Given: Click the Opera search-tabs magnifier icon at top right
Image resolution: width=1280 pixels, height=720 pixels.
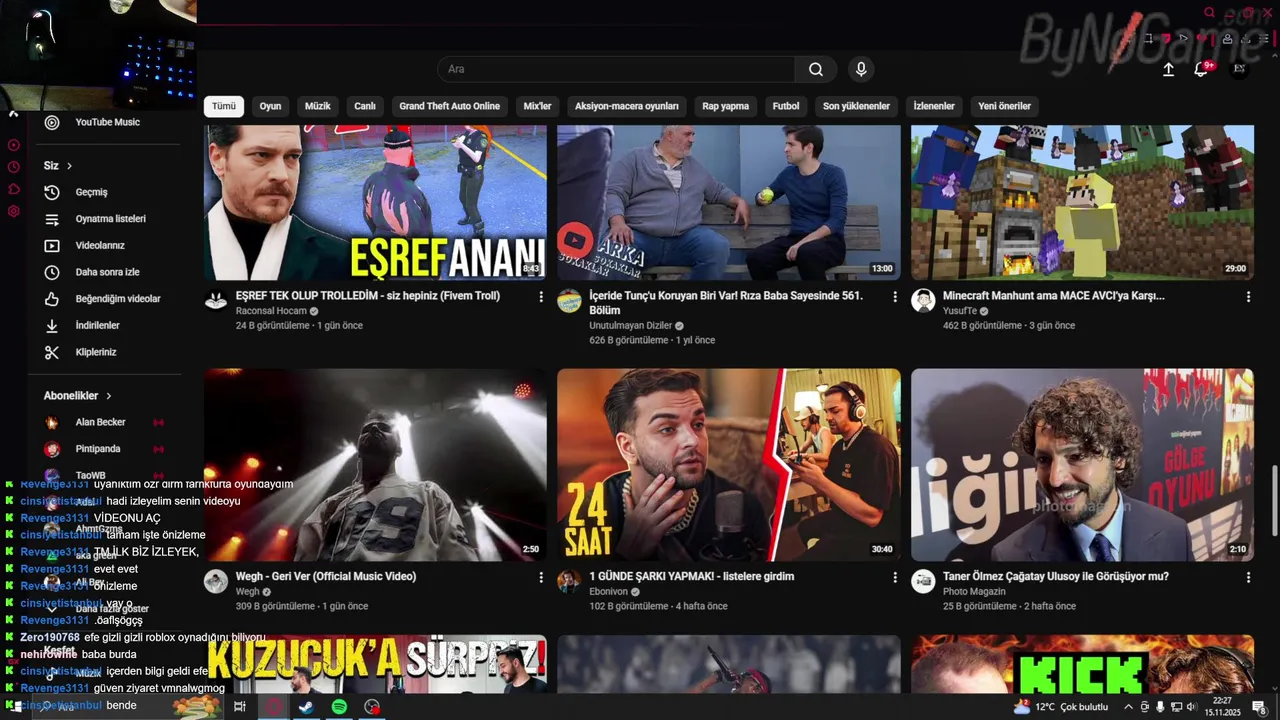Looking at the screenshot, I should click(x=1210, y=12).
